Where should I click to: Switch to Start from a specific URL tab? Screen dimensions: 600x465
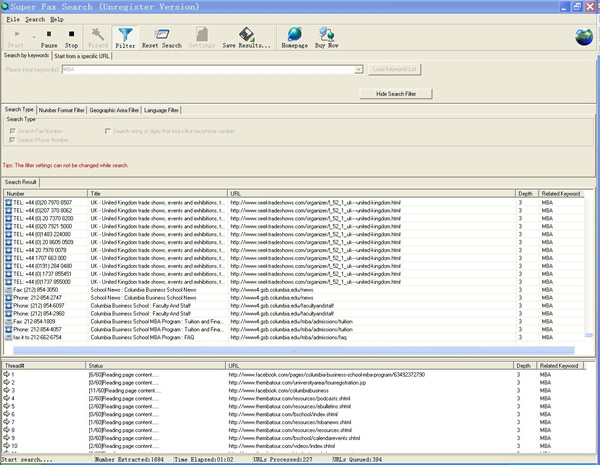pyautogui.click(x=82, y=56)
